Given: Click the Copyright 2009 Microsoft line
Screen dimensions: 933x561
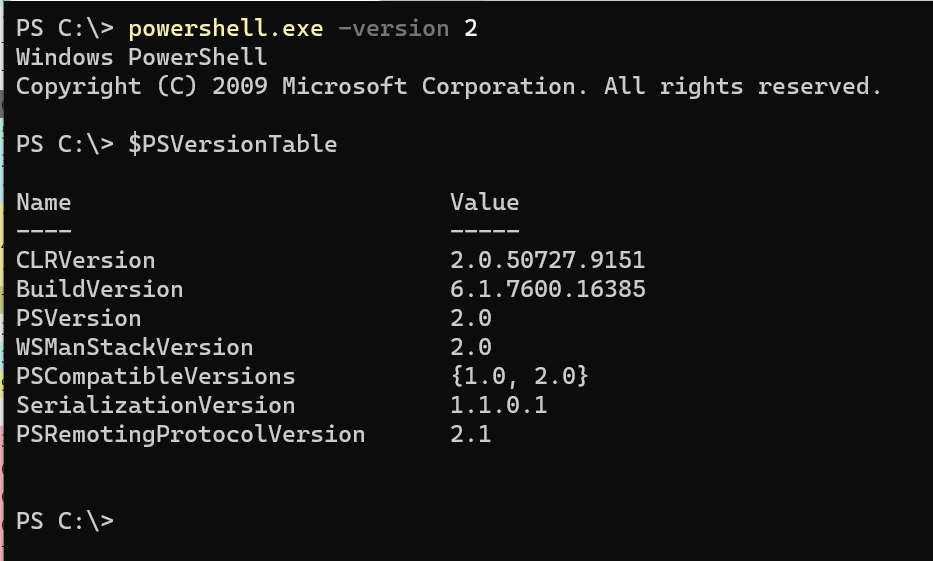Looking at the screenshot, I should (449, 87).
